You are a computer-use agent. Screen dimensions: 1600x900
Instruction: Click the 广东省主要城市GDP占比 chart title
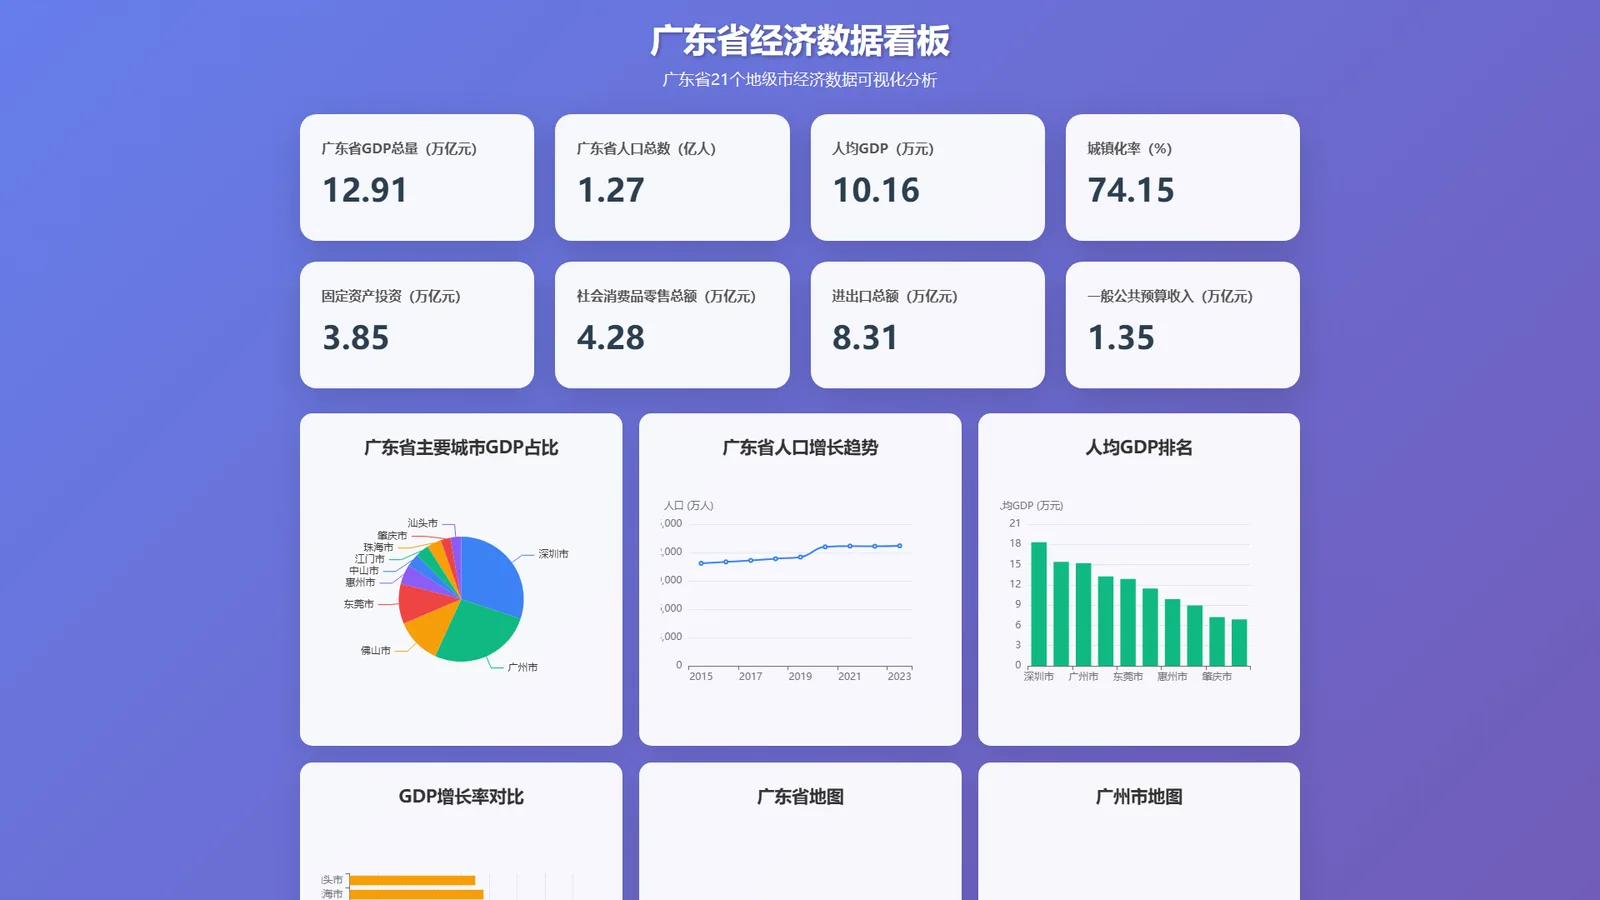461,447
